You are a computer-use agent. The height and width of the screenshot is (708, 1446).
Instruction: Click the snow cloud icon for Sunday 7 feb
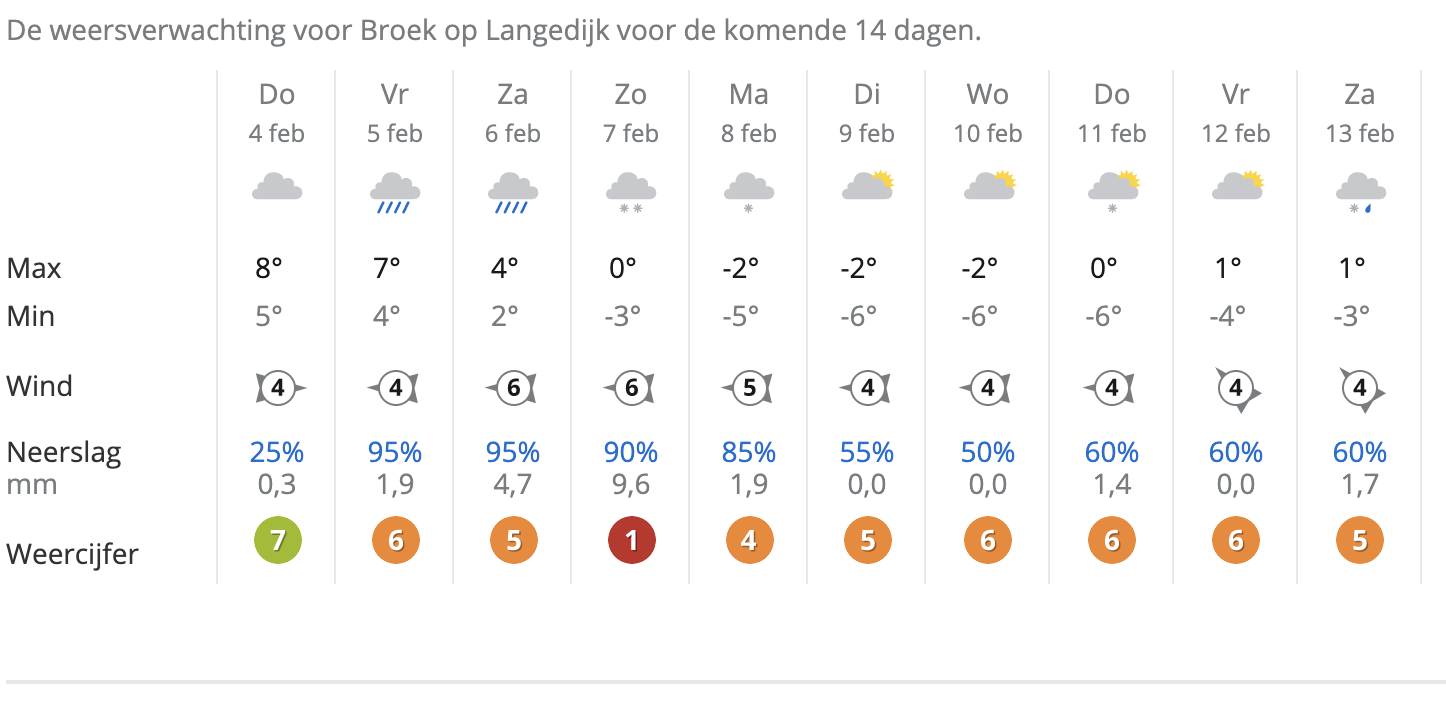point(631,191)
